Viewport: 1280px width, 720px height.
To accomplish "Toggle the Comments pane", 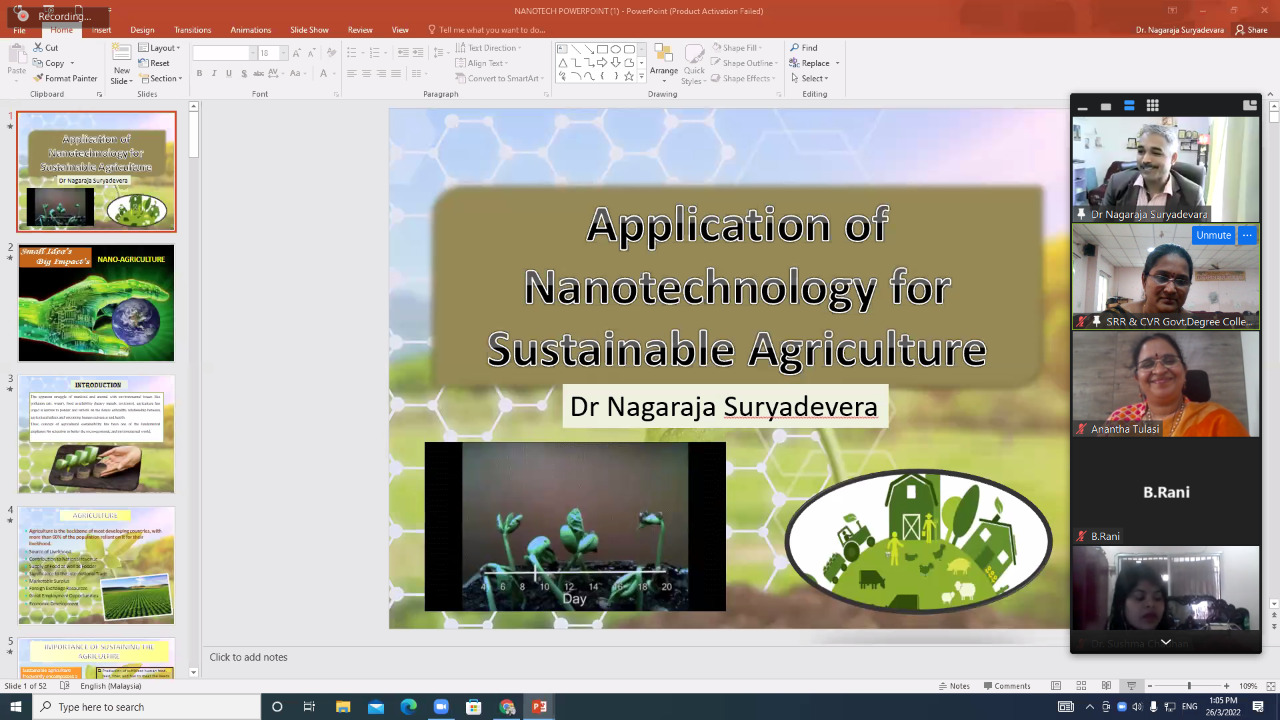I will pyautogui.click(x=1006, y=686).
